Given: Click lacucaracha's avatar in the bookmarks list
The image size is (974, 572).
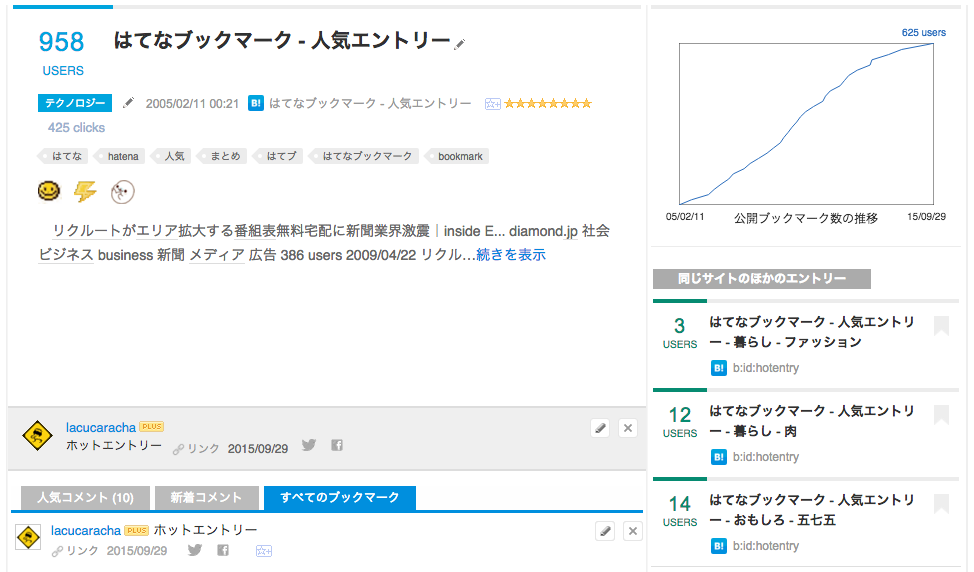Looking at the screenshot, I should click(x=28, y=537).
